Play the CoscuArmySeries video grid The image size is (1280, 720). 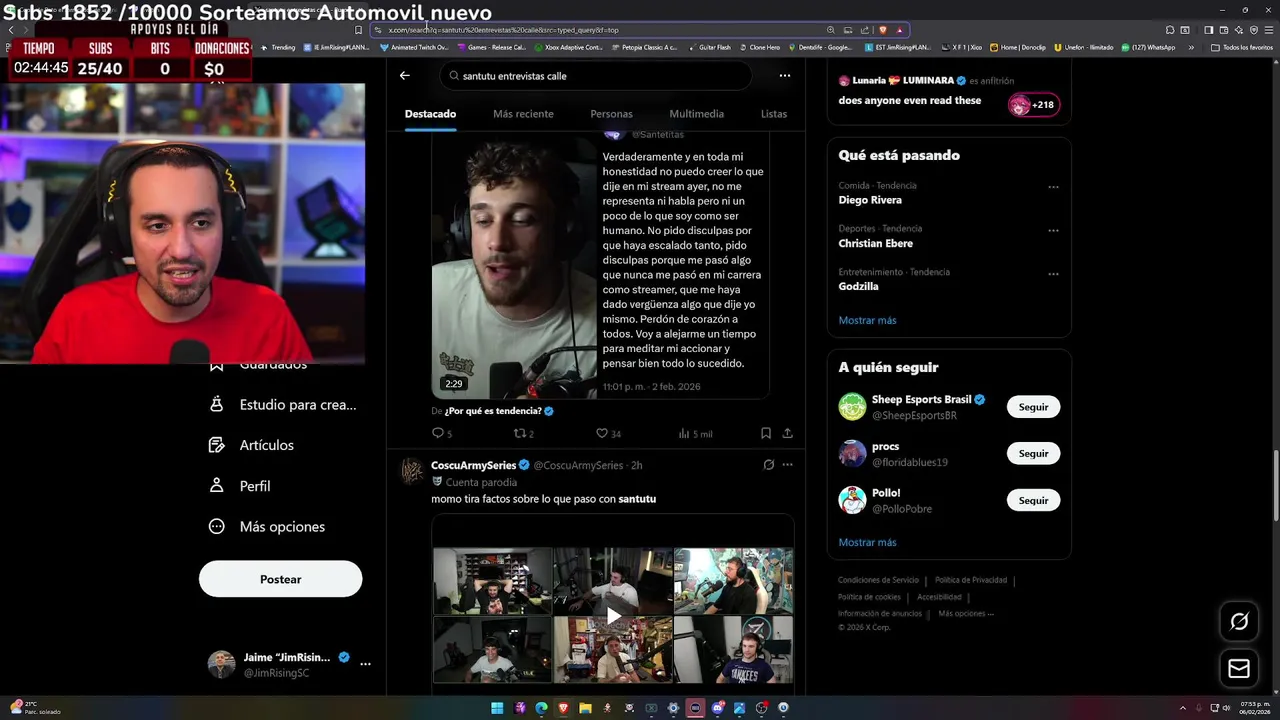point(613,614)
